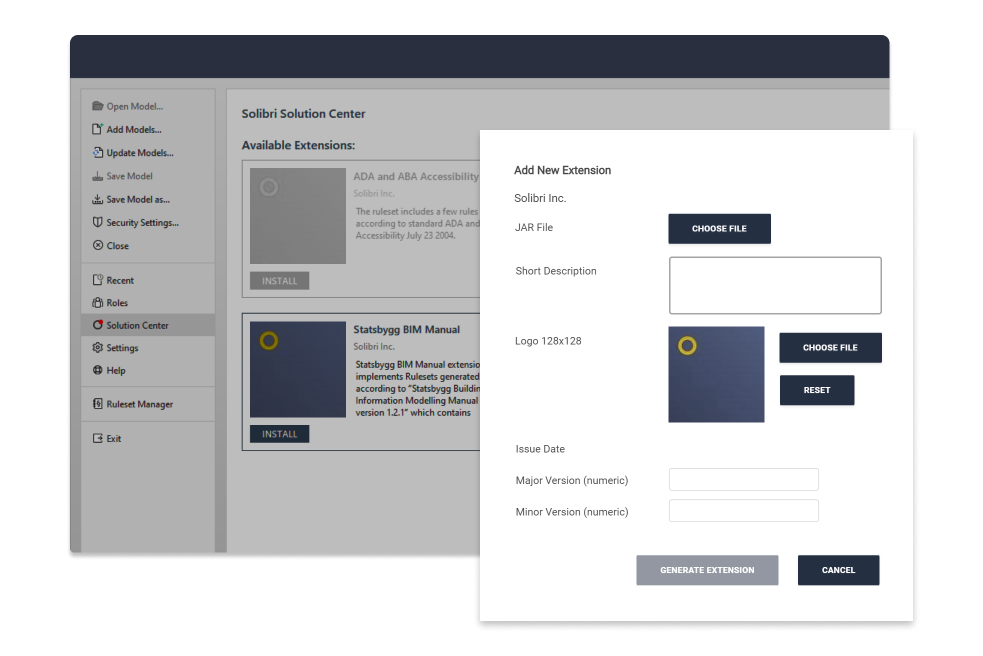Install the Statsbygg BIM Manual extension

(x=279, y=433)
